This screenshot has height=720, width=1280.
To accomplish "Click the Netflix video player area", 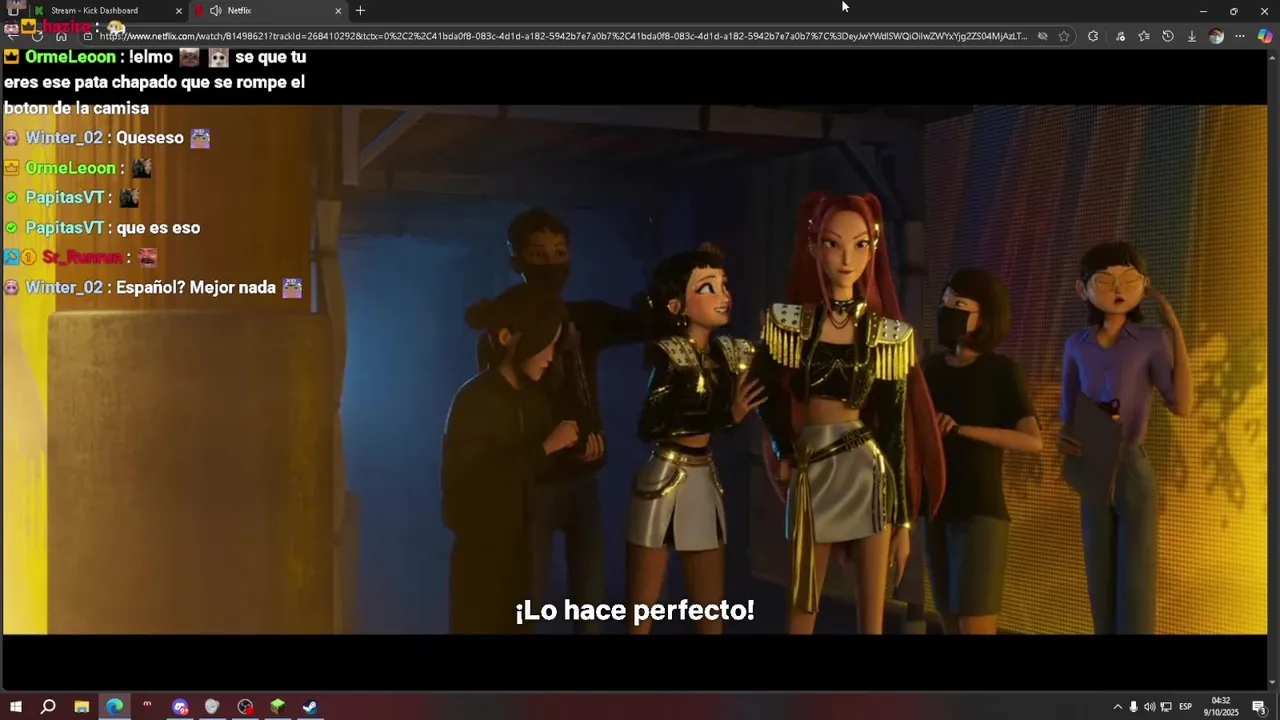I will click(635, 370).
